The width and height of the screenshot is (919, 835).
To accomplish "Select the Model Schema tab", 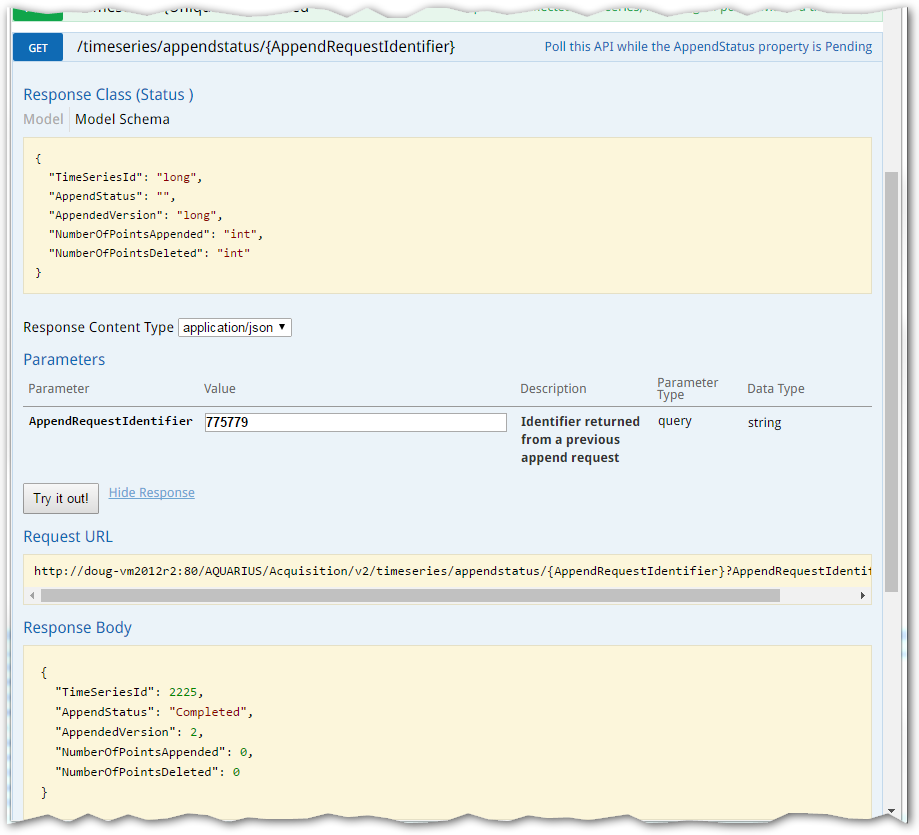I will point(121,118).
